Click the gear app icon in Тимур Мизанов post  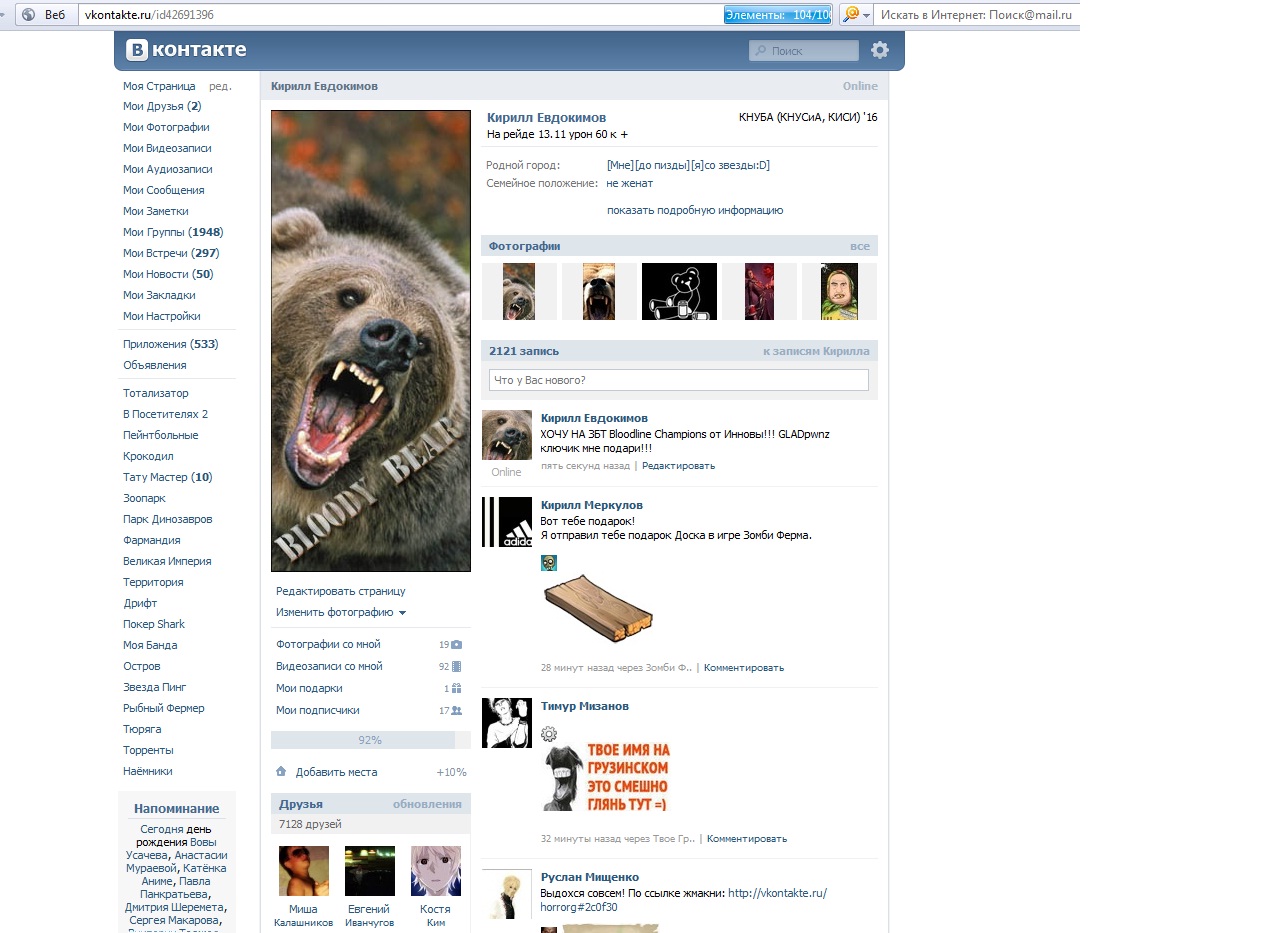coord(549,735)
